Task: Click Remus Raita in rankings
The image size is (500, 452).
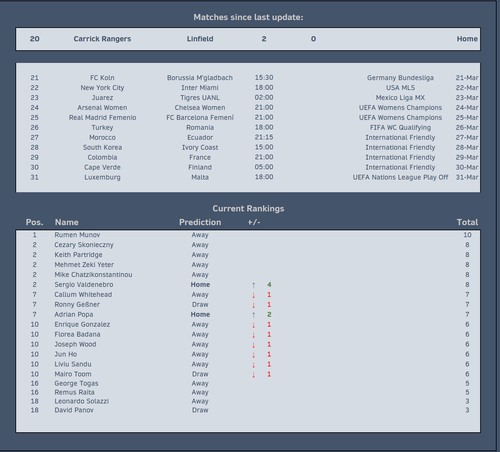Action: click(74, 392)
